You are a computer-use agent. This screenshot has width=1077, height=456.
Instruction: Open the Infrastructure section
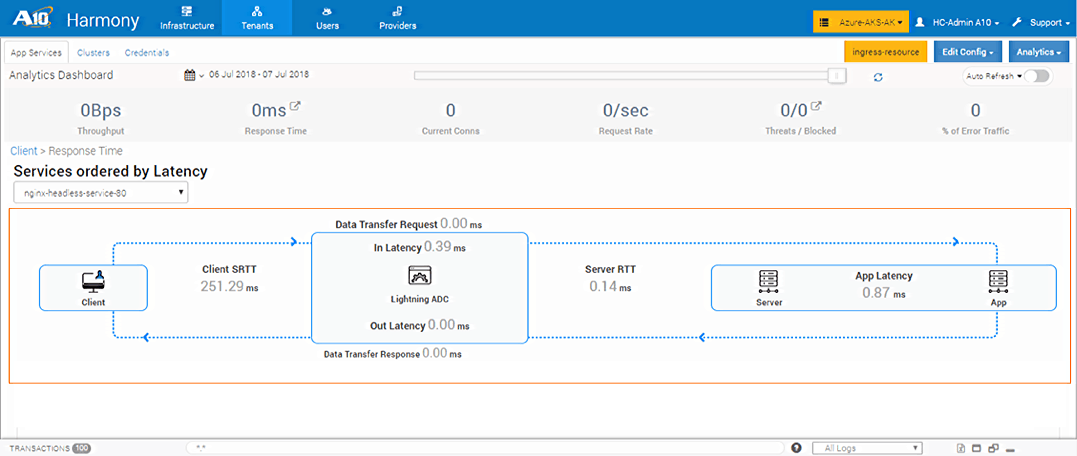pyautogui.click(x=187, y=19)
